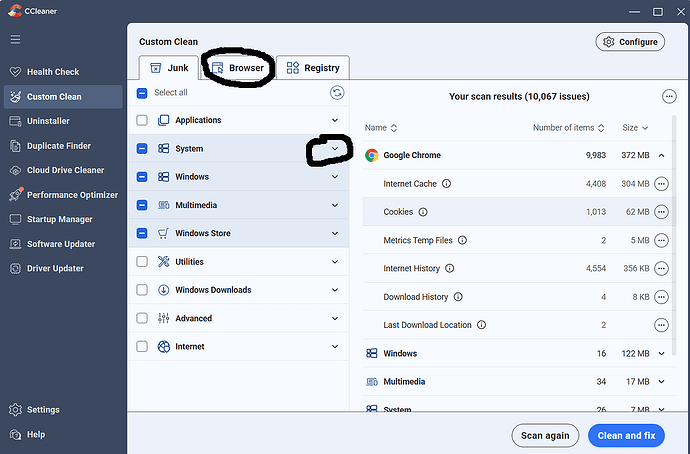Click the Google Chrome logo icon
Screen dimensions: 690x454
372,155
